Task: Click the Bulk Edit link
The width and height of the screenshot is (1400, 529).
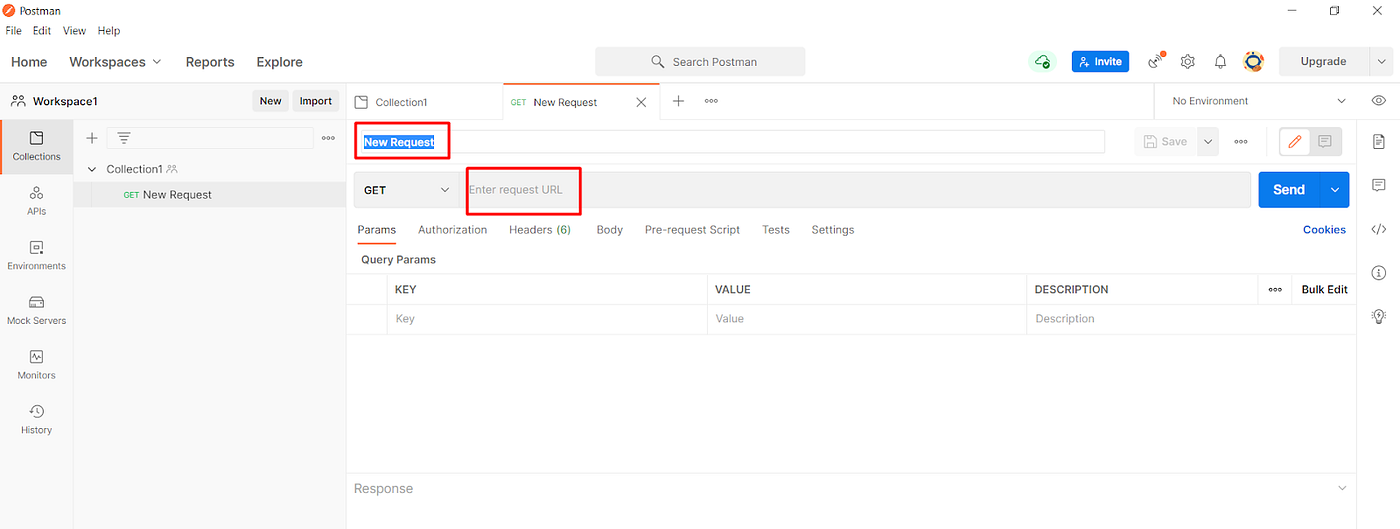Action: click(x=1325, y=289)
